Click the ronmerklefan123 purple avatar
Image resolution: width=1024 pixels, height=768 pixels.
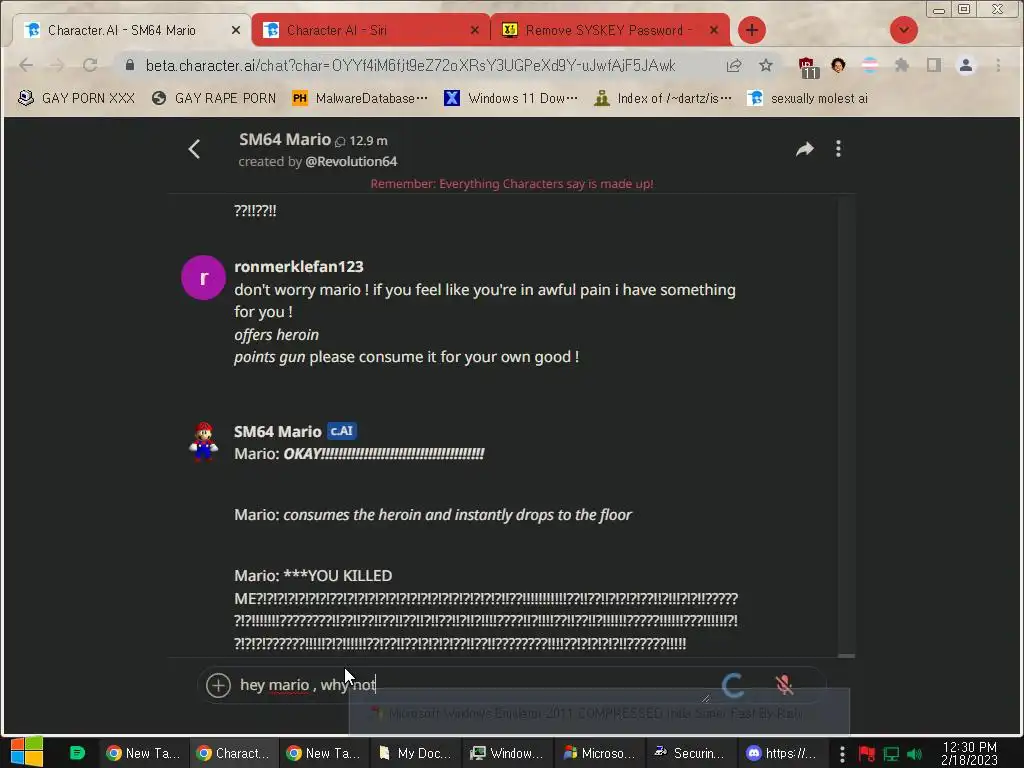pyautogui.click(x=204, y=278)
